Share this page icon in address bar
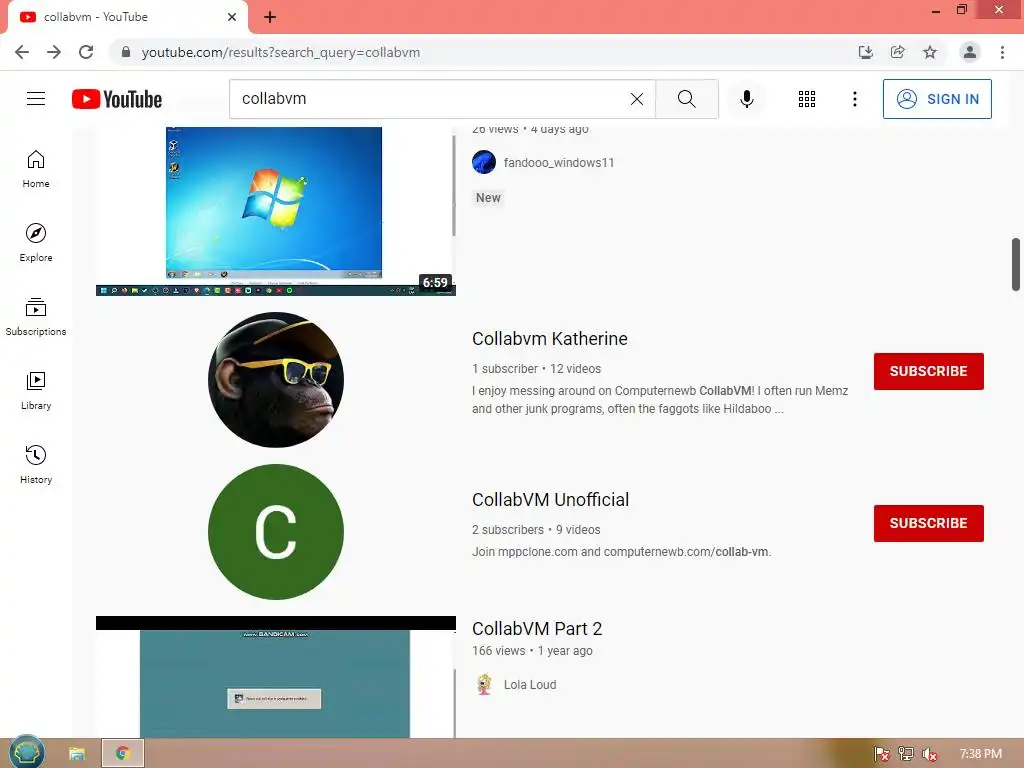Screen dimensions: 1024x768 (x=898, y=52)
